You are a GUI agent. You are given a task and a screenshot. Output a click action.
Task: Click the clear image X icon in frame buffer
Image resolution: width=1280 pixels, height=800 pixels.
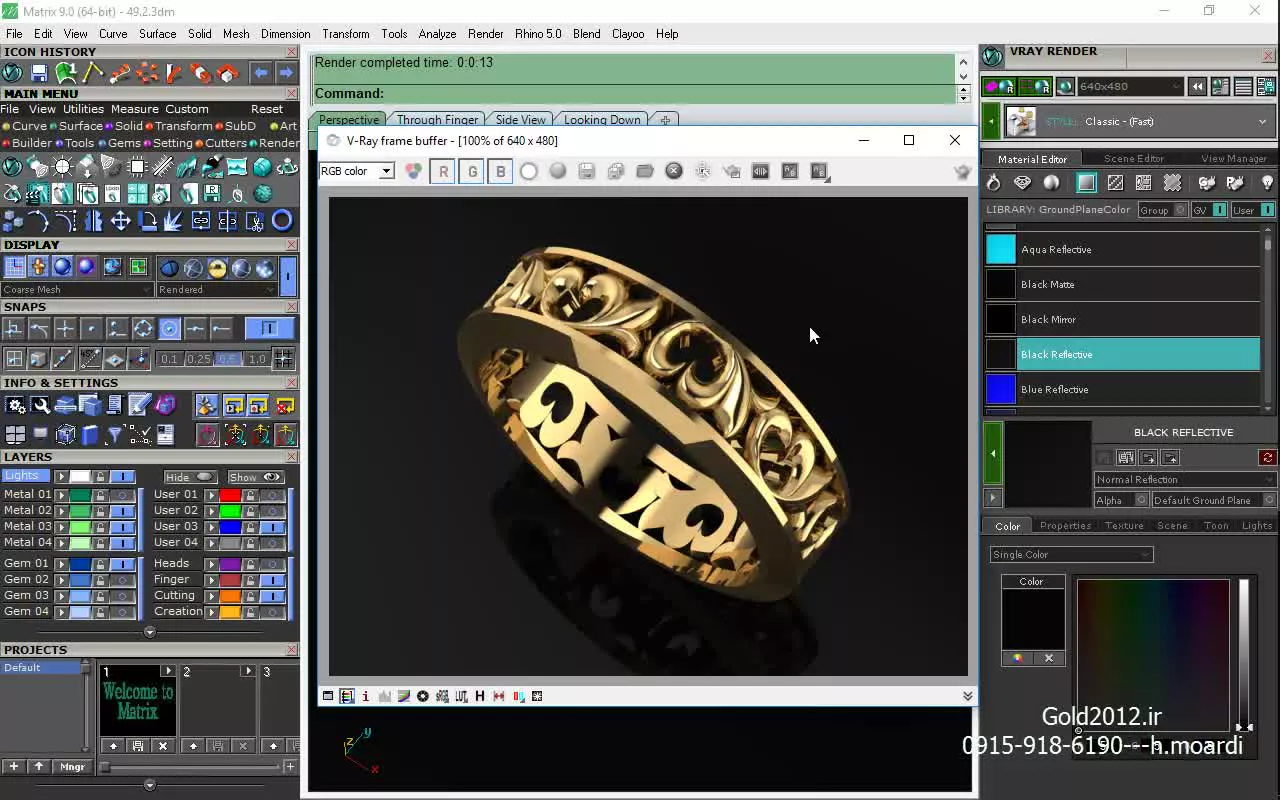[674, 171]
